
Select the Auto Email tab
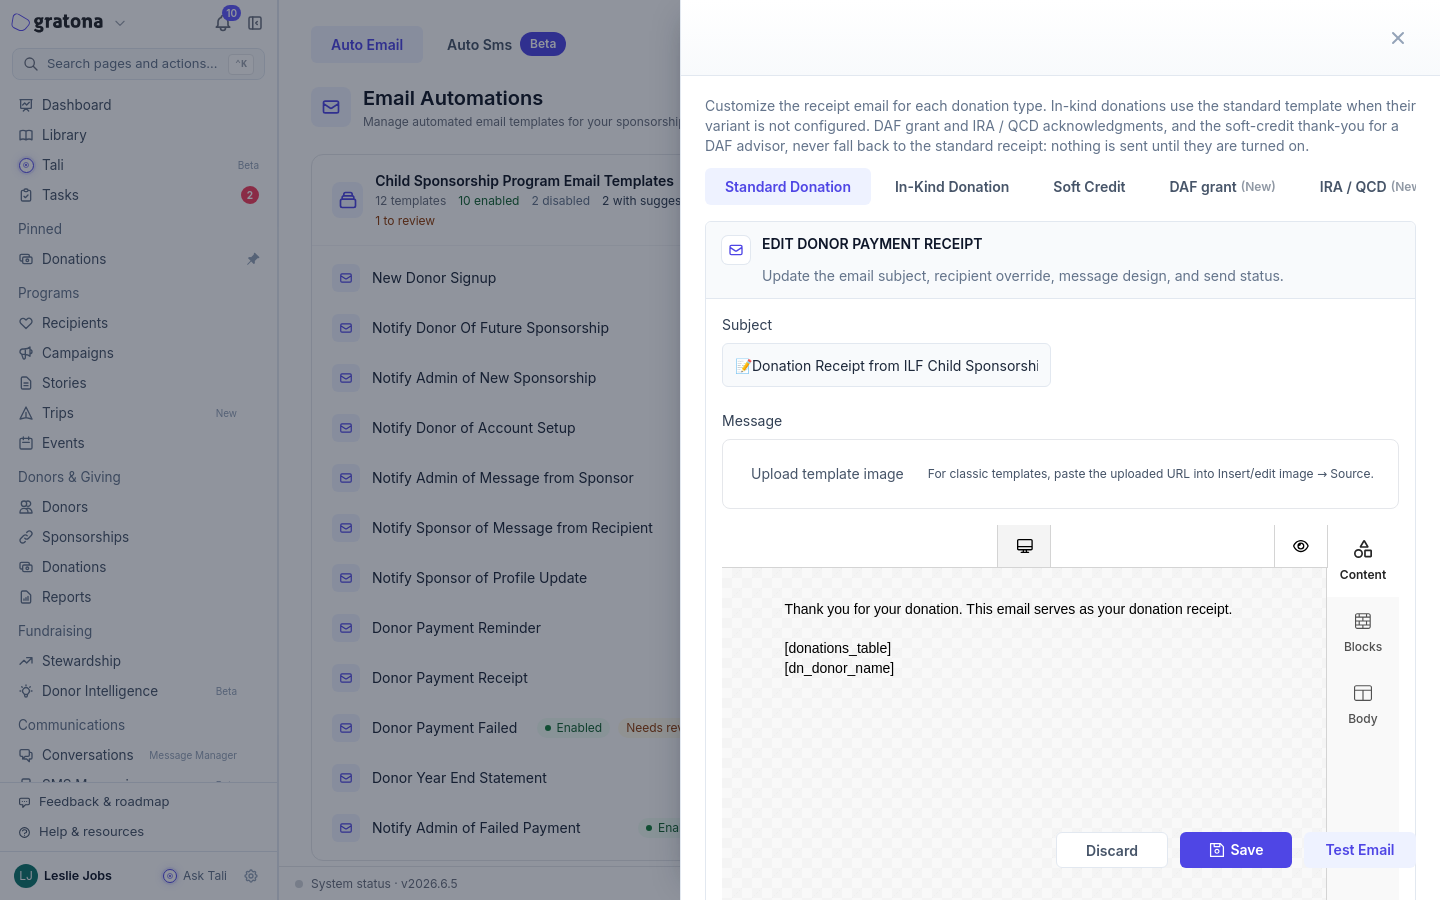367,45
